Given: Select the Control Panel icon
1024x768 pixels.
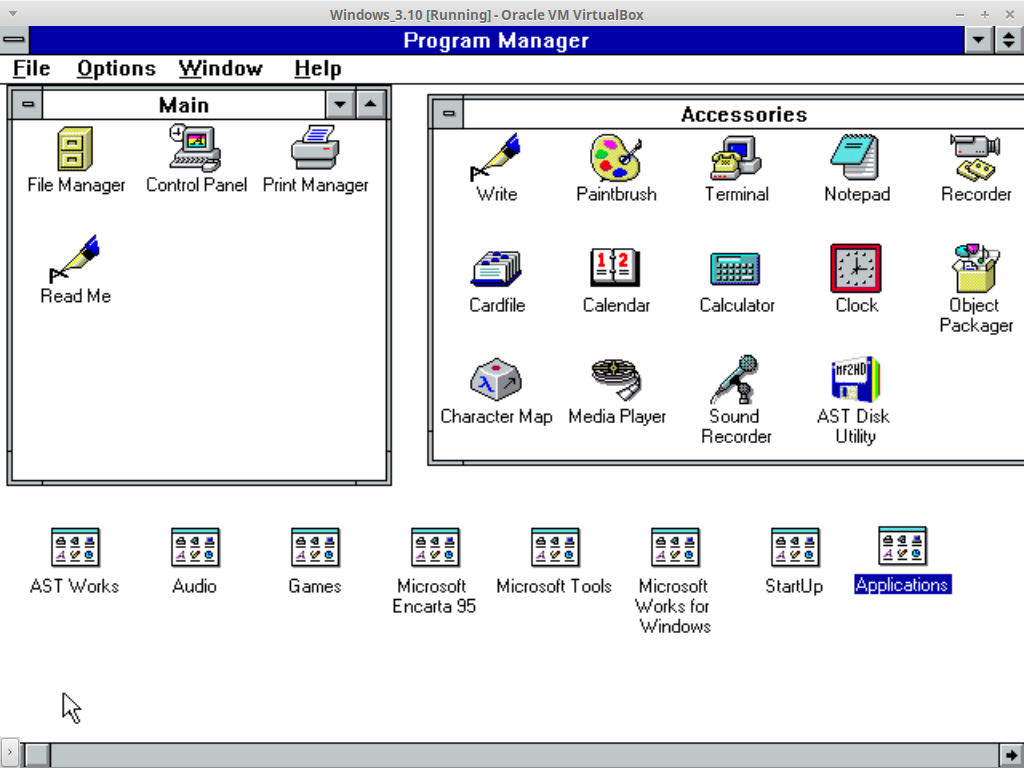Looking at the screenshot, I should pyautogui.click(x=195, y=150).
